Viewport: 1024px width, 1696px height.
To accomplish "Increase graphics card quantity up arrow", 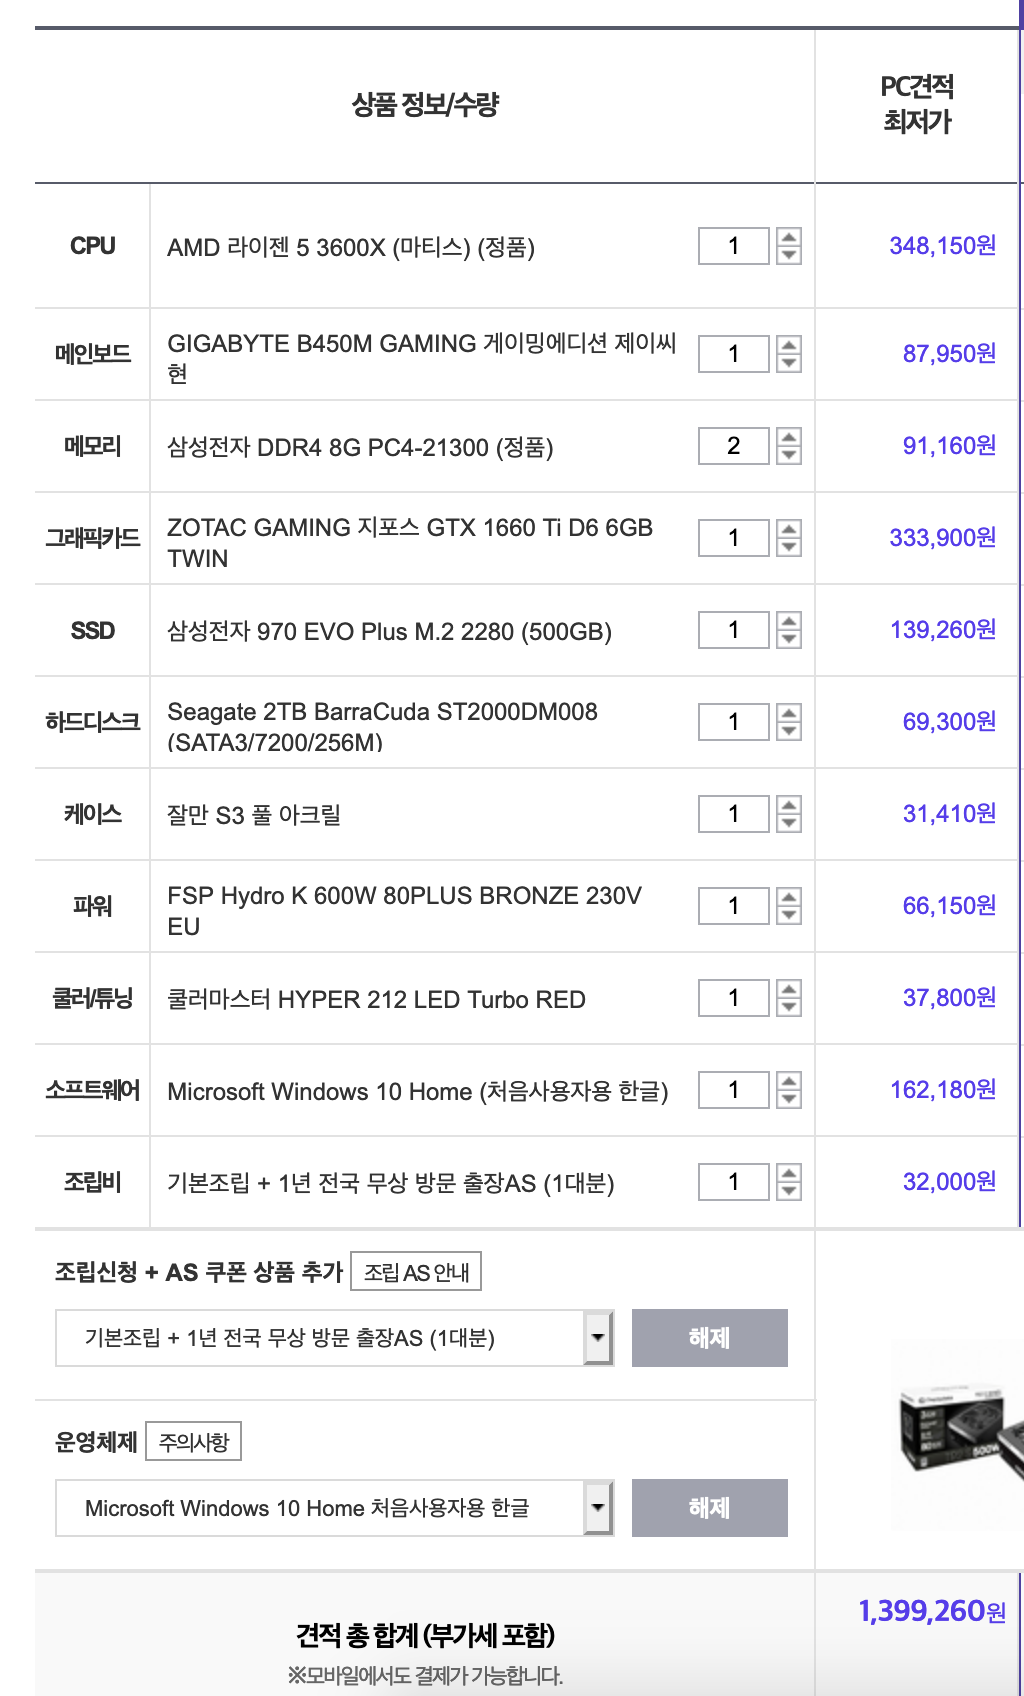I will (x=789, y=529).
